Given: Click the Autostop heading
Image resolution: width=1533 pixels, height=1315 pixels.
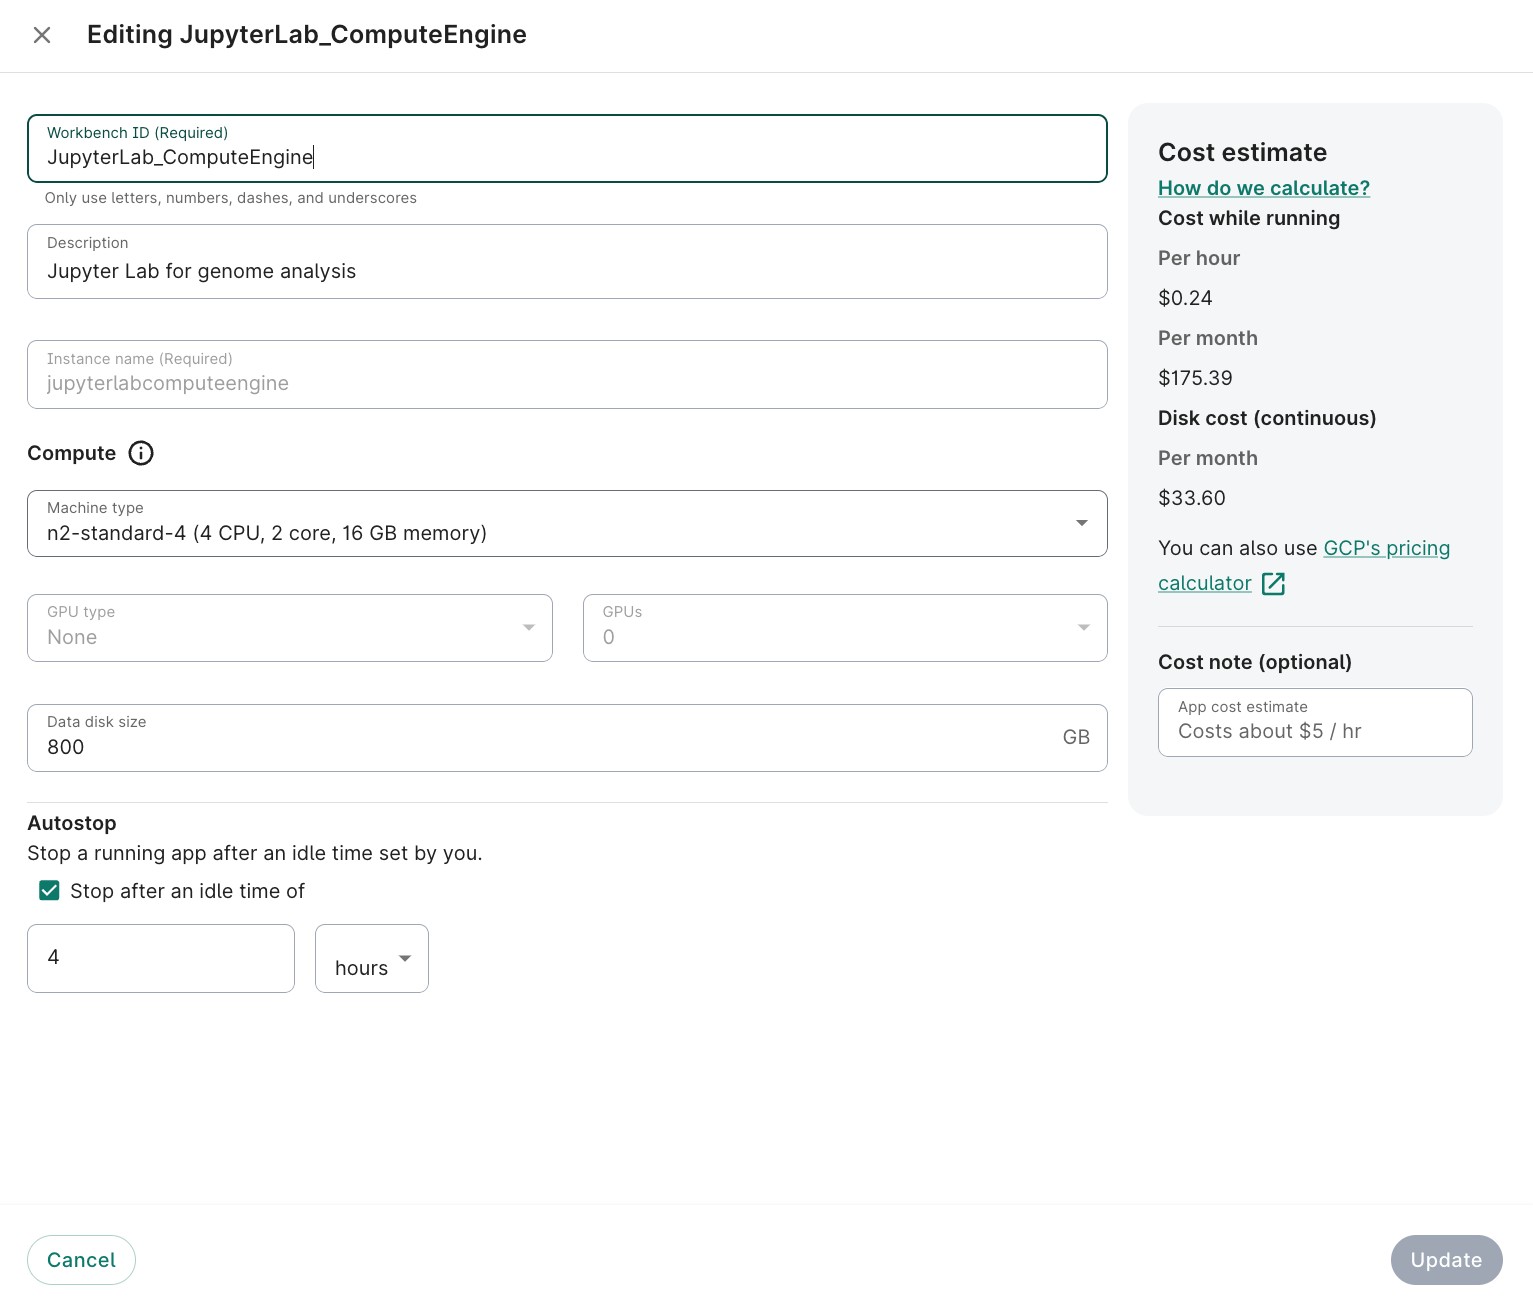Looking at the screenshot, I should pos(72,823).
